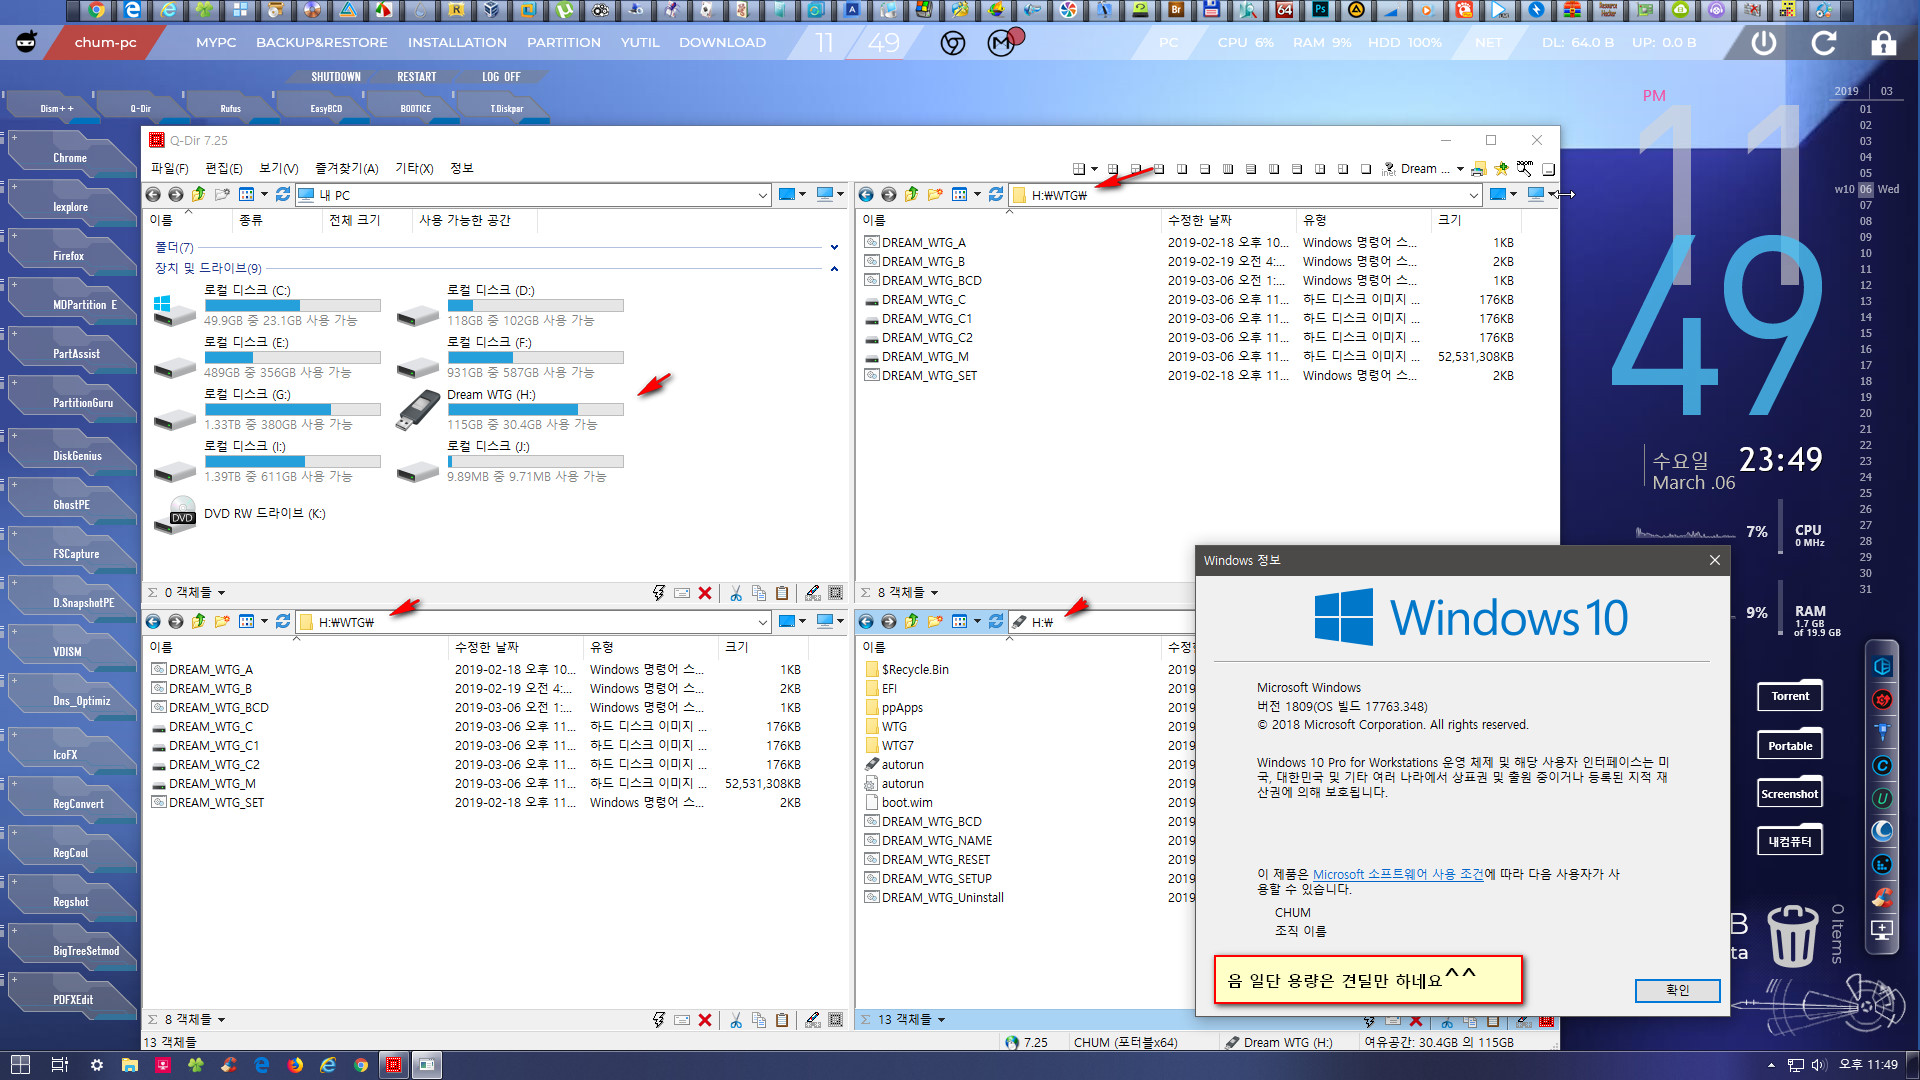The image size is (1920, 1080).
Task: Go forward in the bottom-left H:\WTG\ pane
Action: click(x=176, y=621)
